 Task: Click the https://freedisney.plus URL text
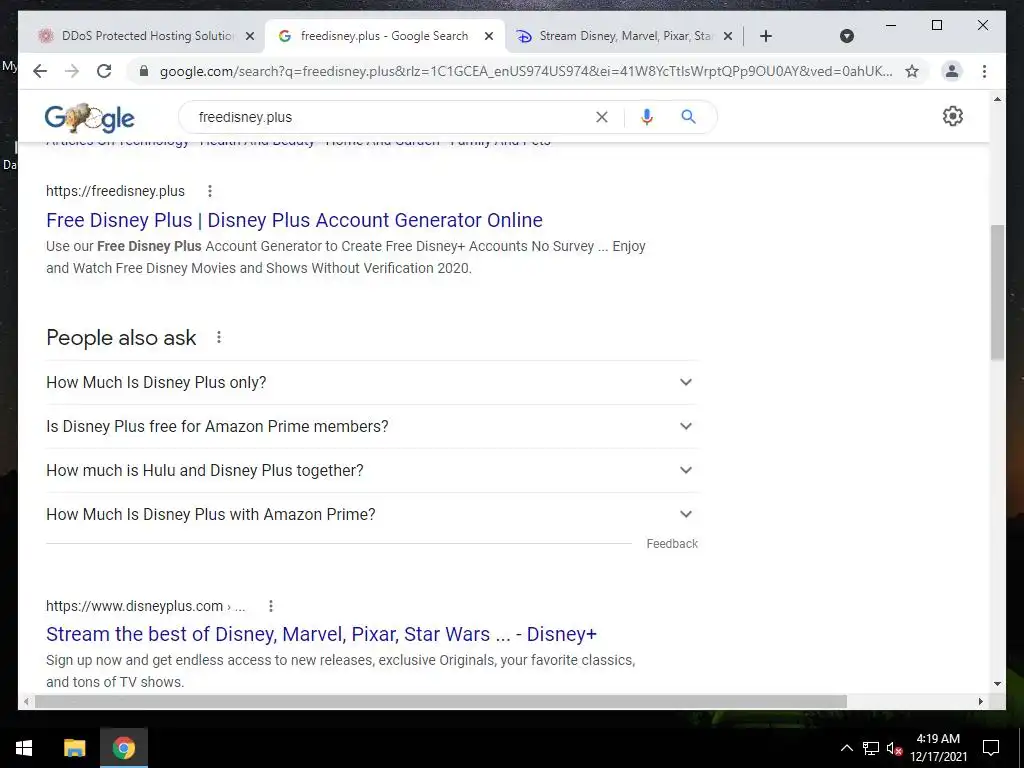[115, 191]
